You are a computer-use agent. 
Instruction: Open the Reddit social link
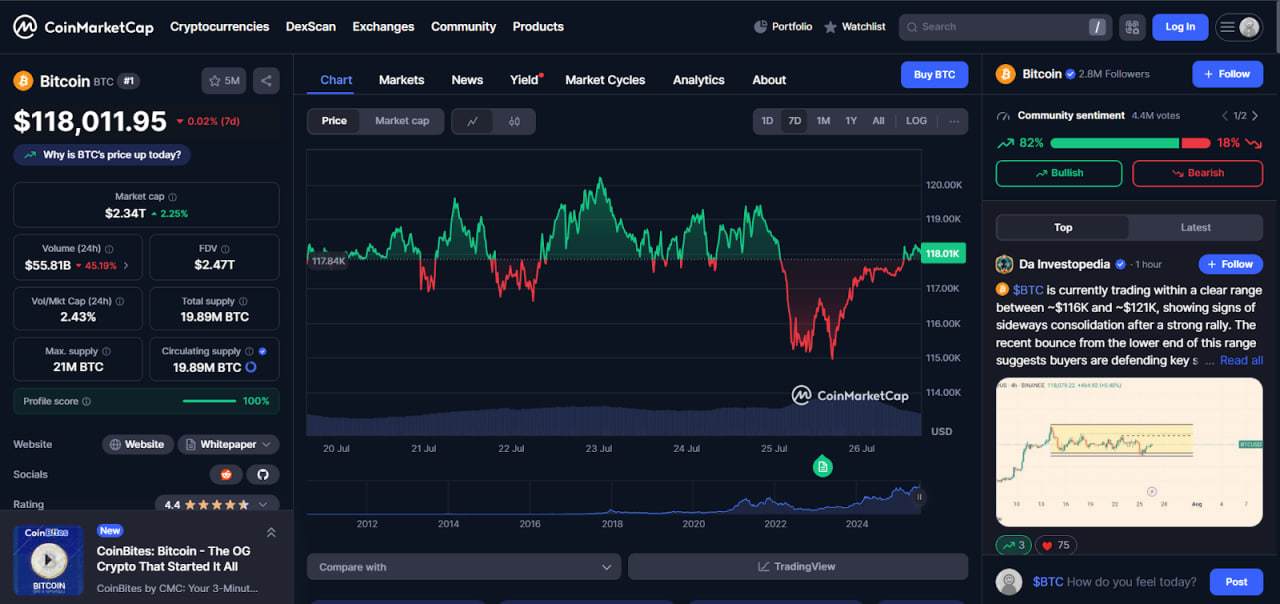pyautogui.click(x=226, y=474)
